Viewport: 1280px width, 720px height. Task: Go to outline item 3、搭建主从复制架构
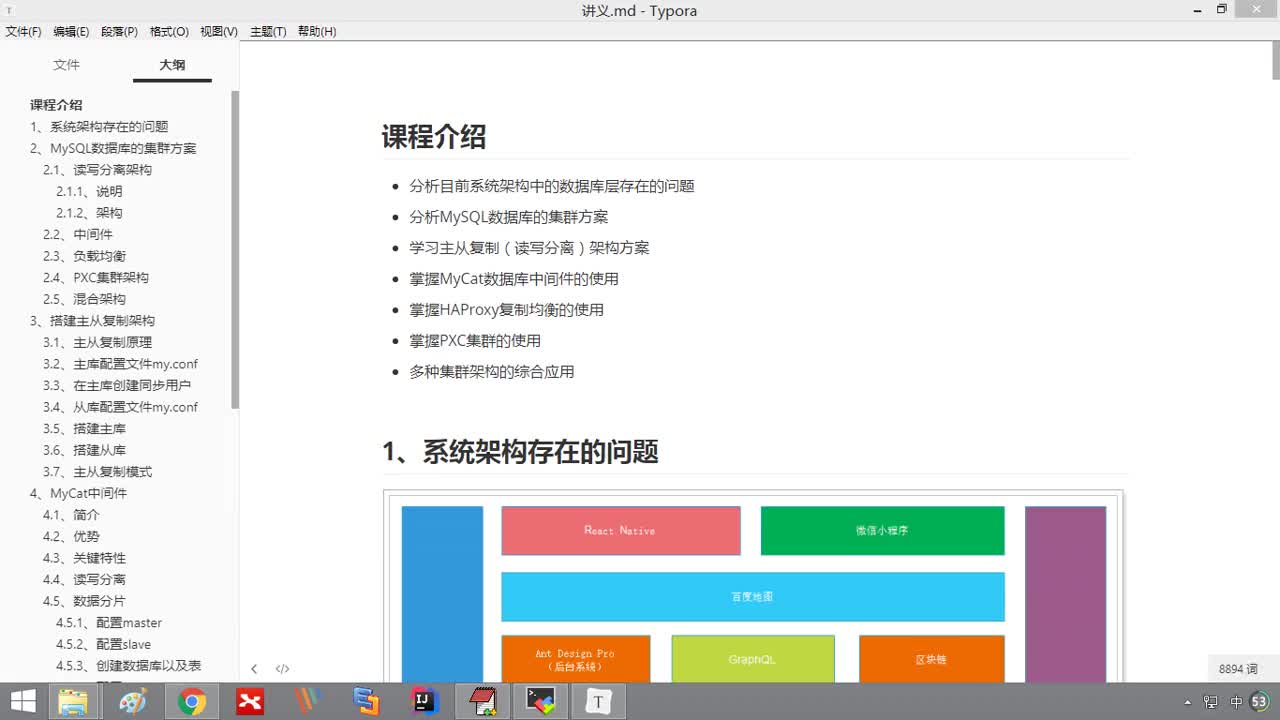92,321
